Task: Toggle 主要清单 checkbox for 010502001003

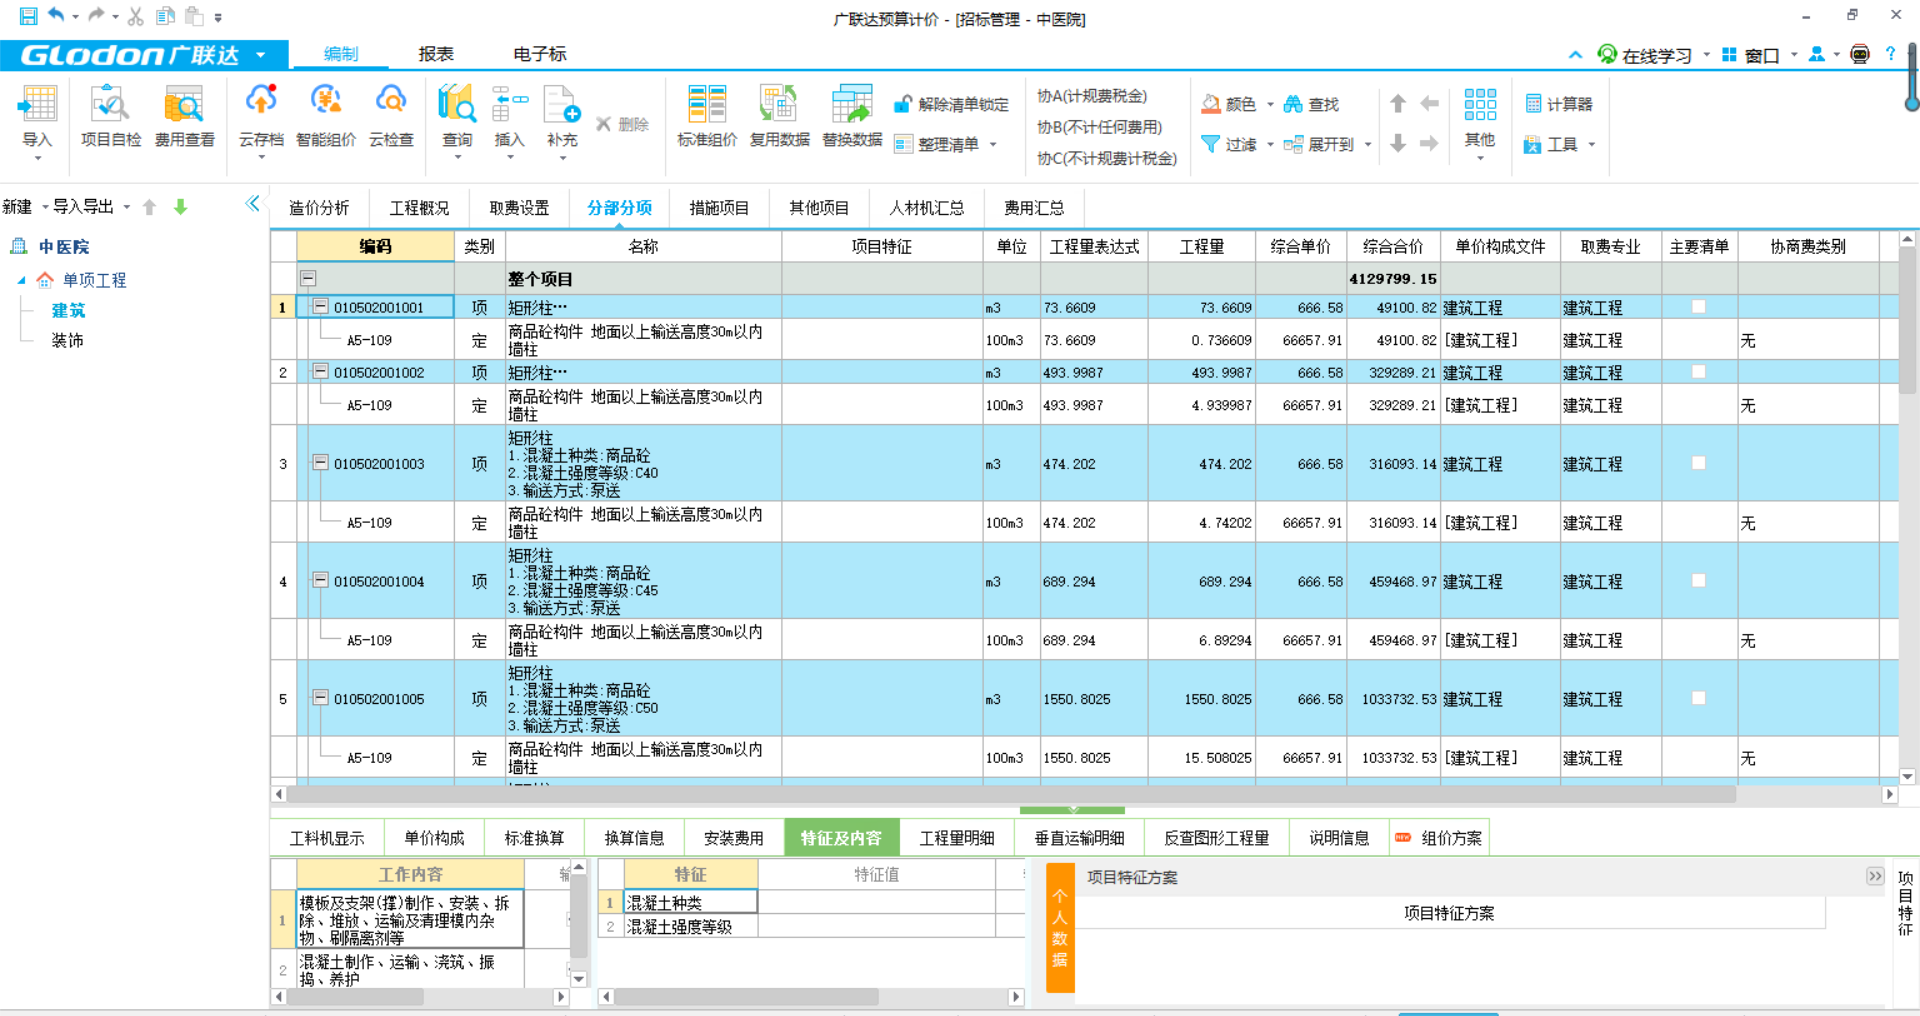Action: (x=1698, y=463)
